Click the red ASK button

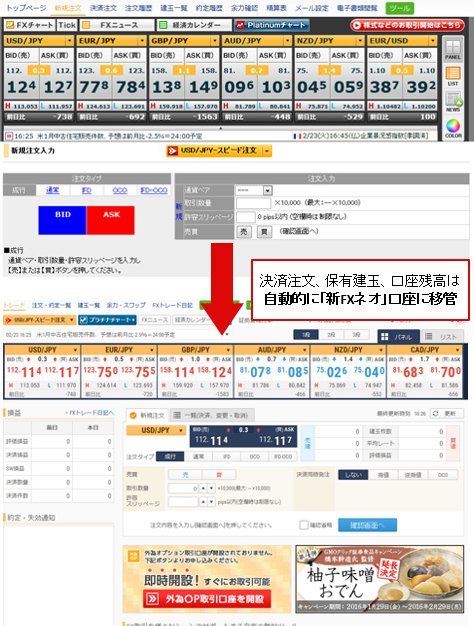pos(111,220)
